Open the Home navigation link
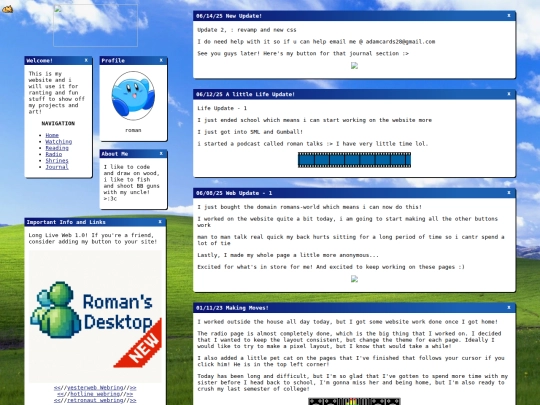Screen dimensions: 540x405 click(52, 135)
